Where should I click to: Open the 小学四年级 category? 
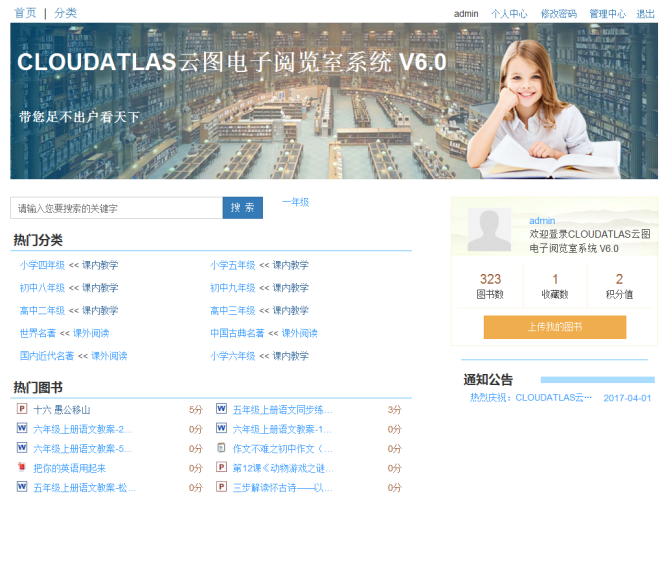[x=42, y=265]
